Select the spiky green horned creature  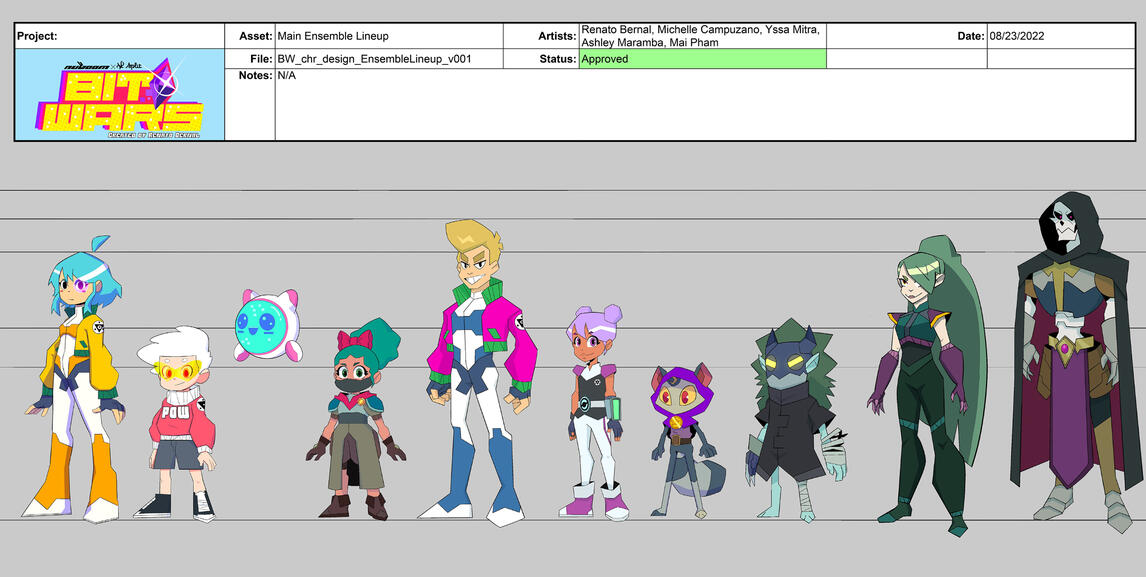pyautogui.click(x=796, y=421)
